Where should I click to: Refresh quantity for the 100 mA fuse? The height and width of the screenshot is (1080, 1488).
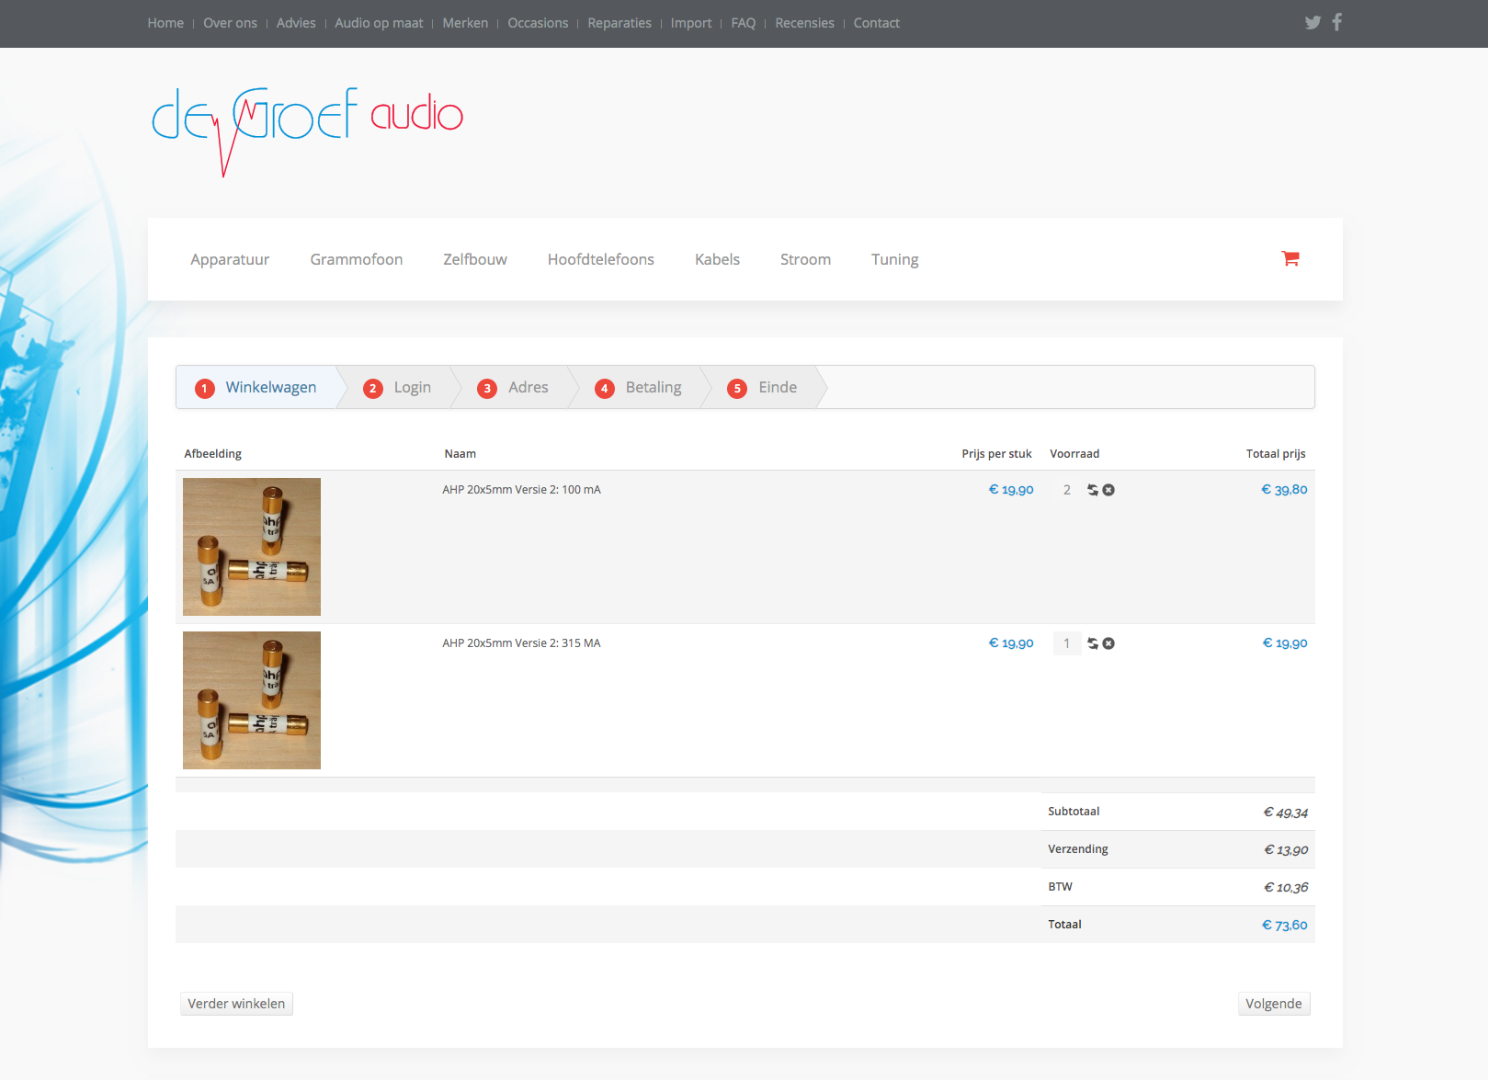point(1093,490)
